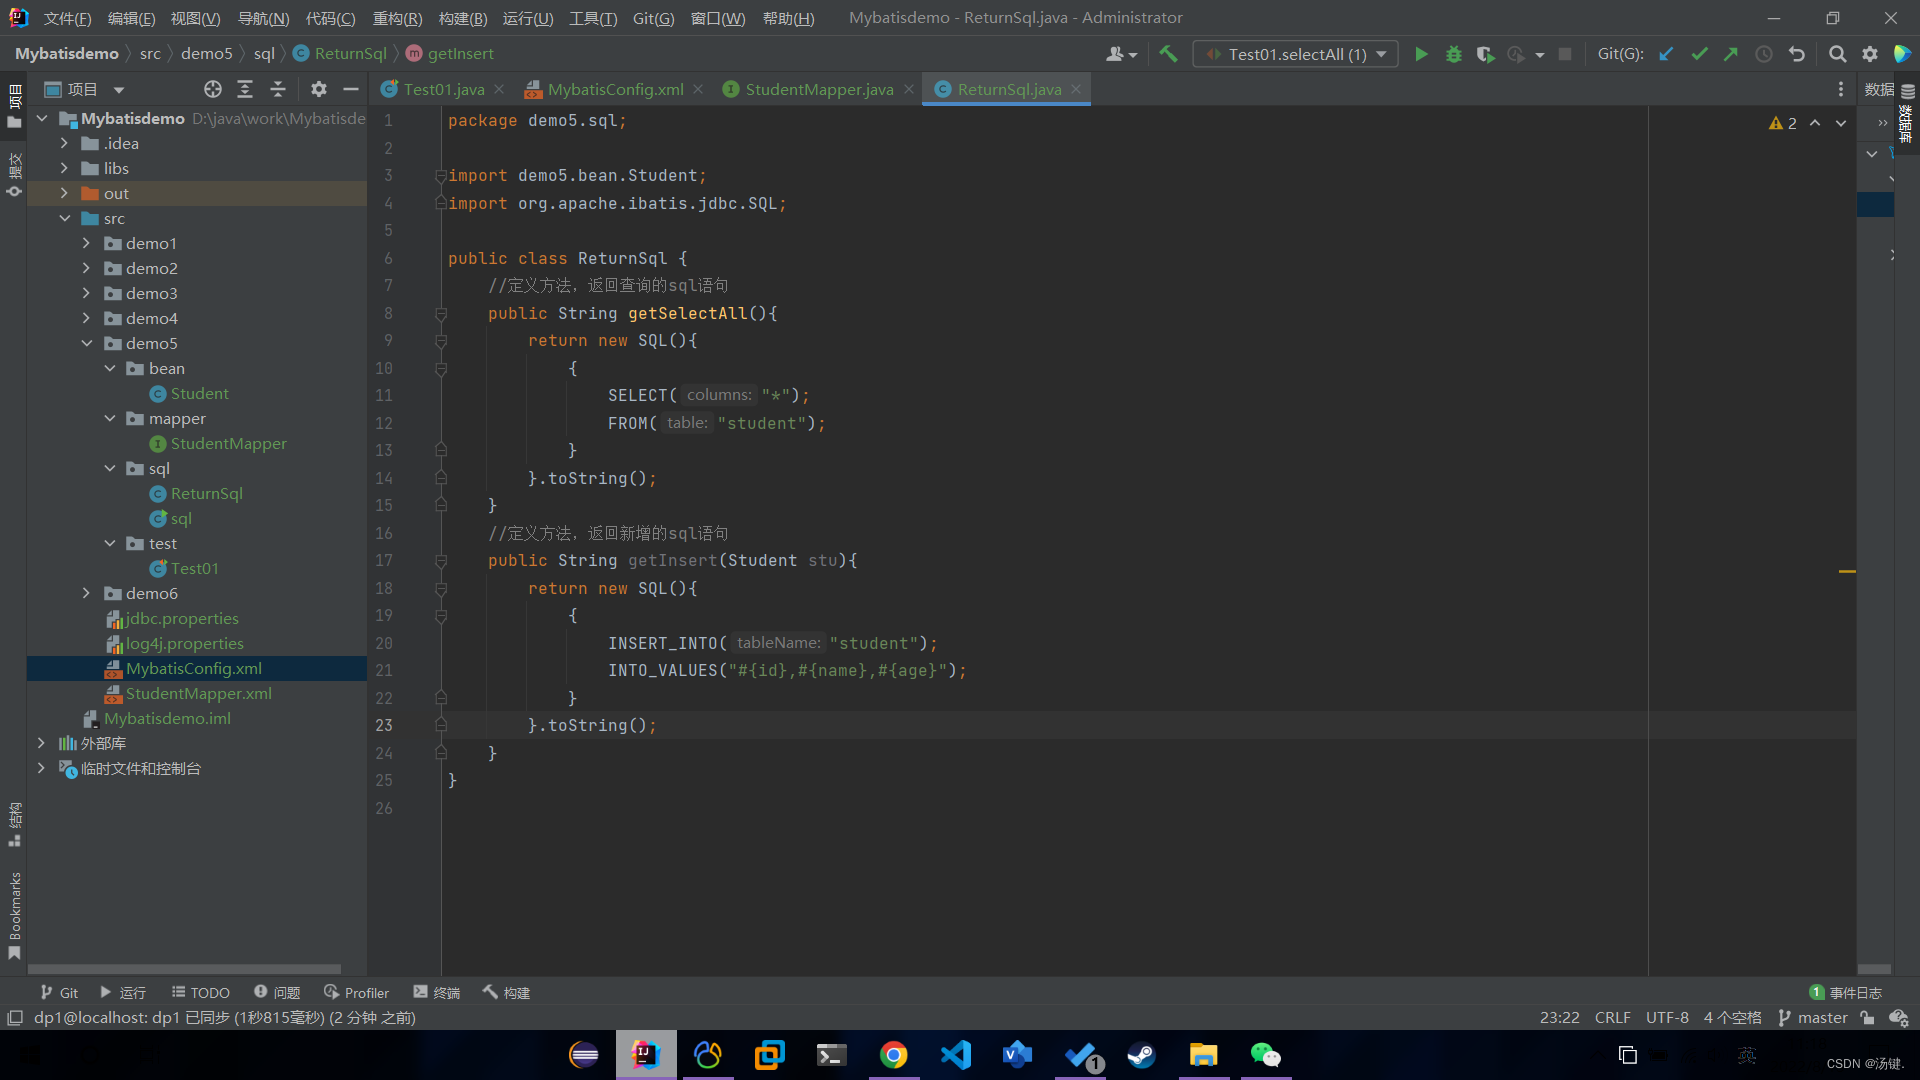
Task: Open run configuration dropdown Test01.selectAll
Action: [1296, 54]
